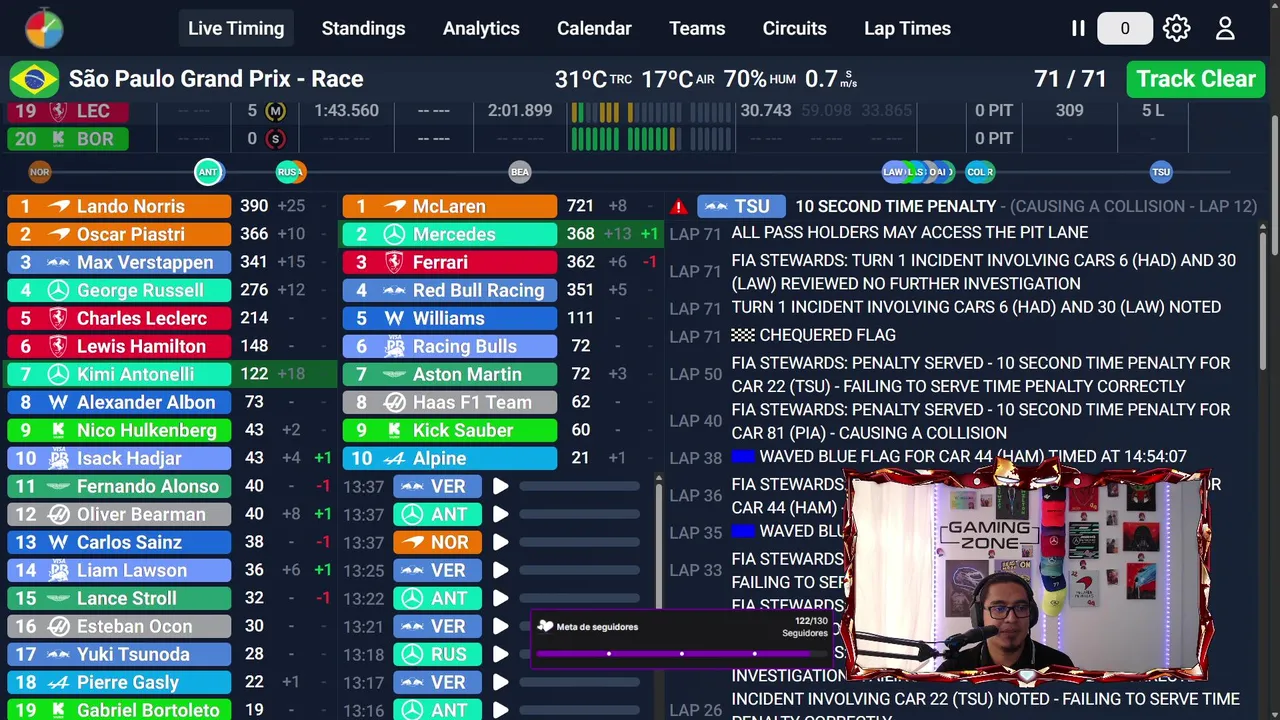
Task: Play the 13:22 ANT team radio clip
Action: point(501,598)
